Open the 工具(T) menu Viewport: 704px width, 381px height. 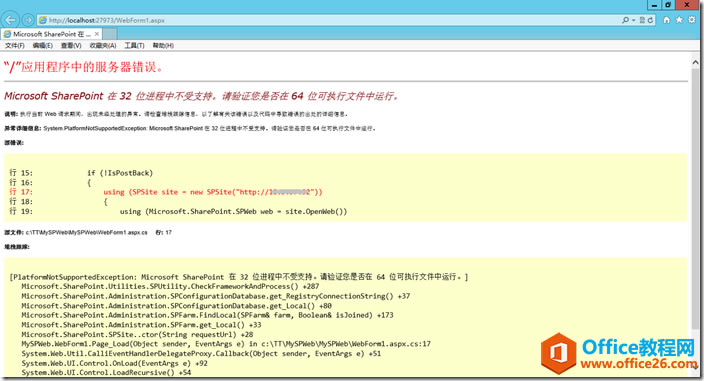pyautogui.click(x=134, y=45)
